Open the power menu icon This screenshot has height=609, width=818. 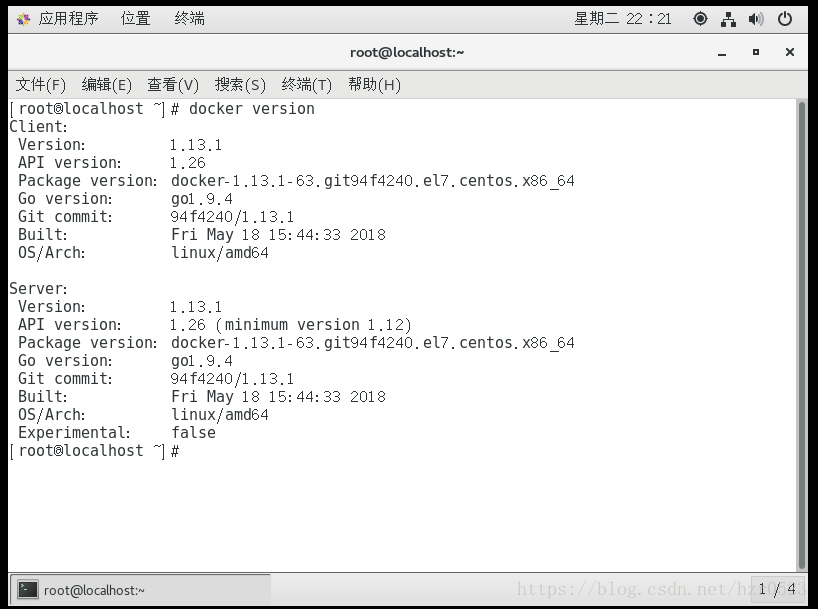pos(785,19)
